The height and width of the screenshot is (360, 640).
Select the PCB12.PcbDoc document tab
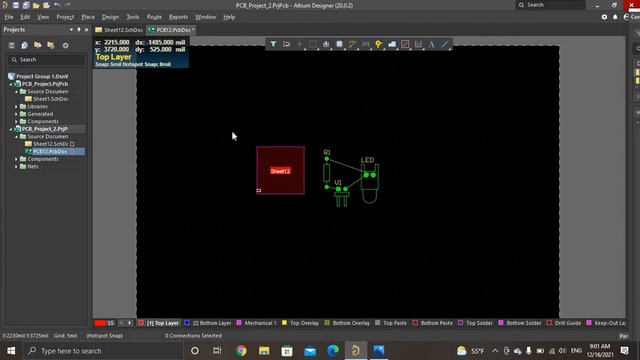pyautogui.click(x=171, y=30)
